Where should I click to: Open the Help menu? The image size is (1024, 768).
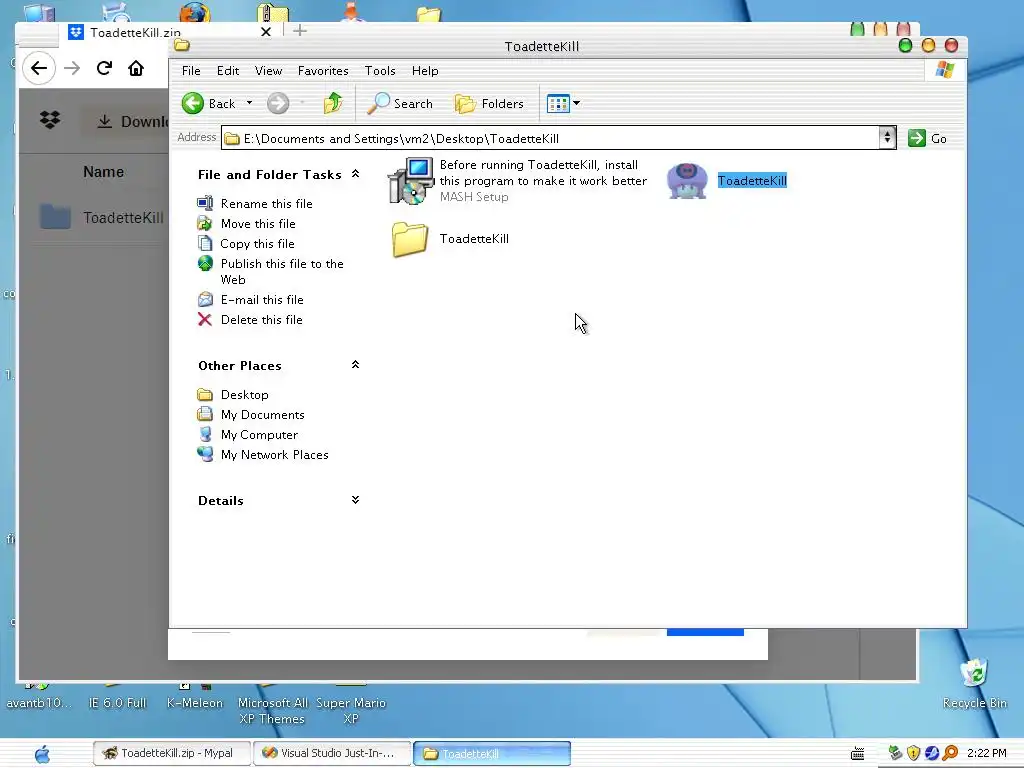(x=424, y=71)
